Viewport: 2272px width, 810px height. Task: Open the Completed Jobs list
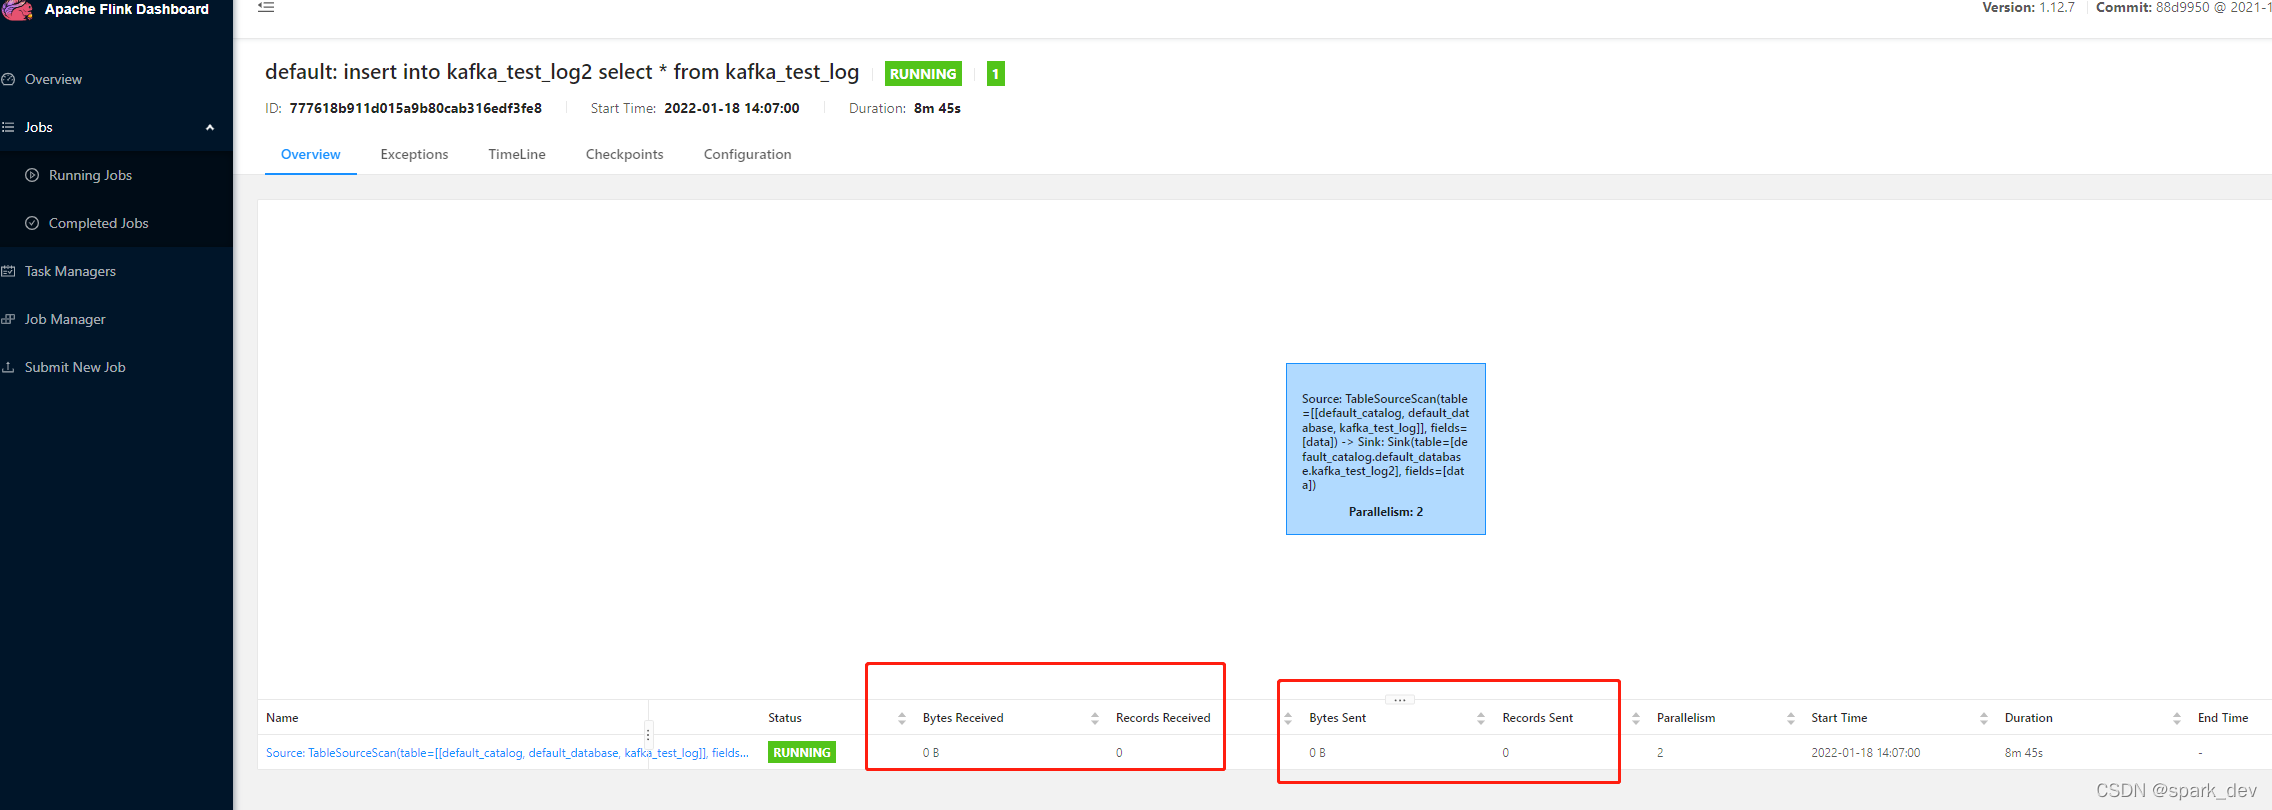pos(98,223)
